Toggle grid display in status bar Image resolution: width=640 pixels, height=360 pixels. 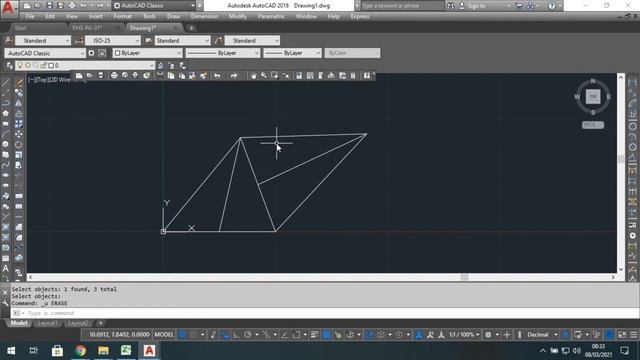pos(182,335)
